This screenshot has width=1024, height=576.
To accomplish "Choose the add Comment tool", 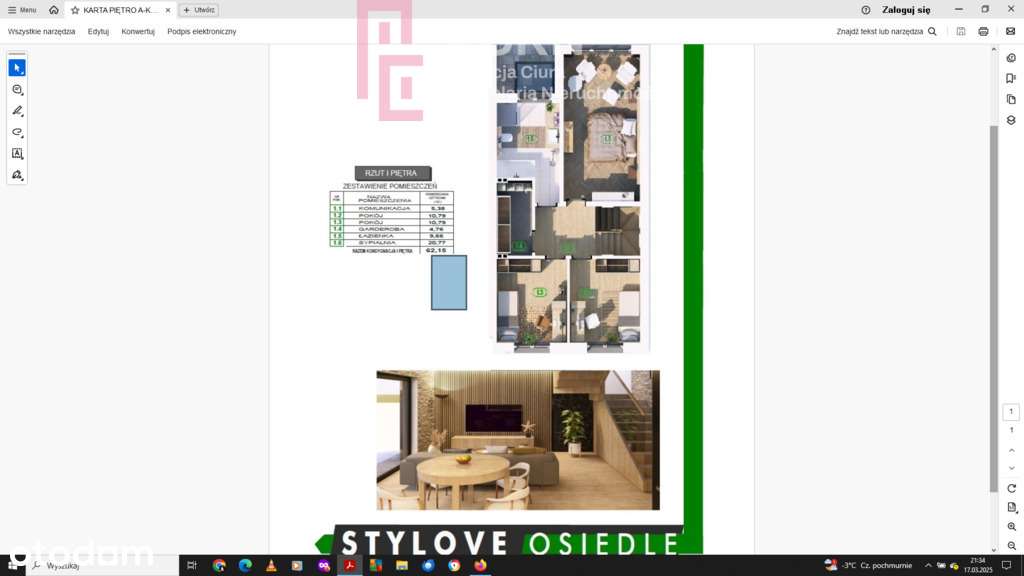I will point(17,89).
